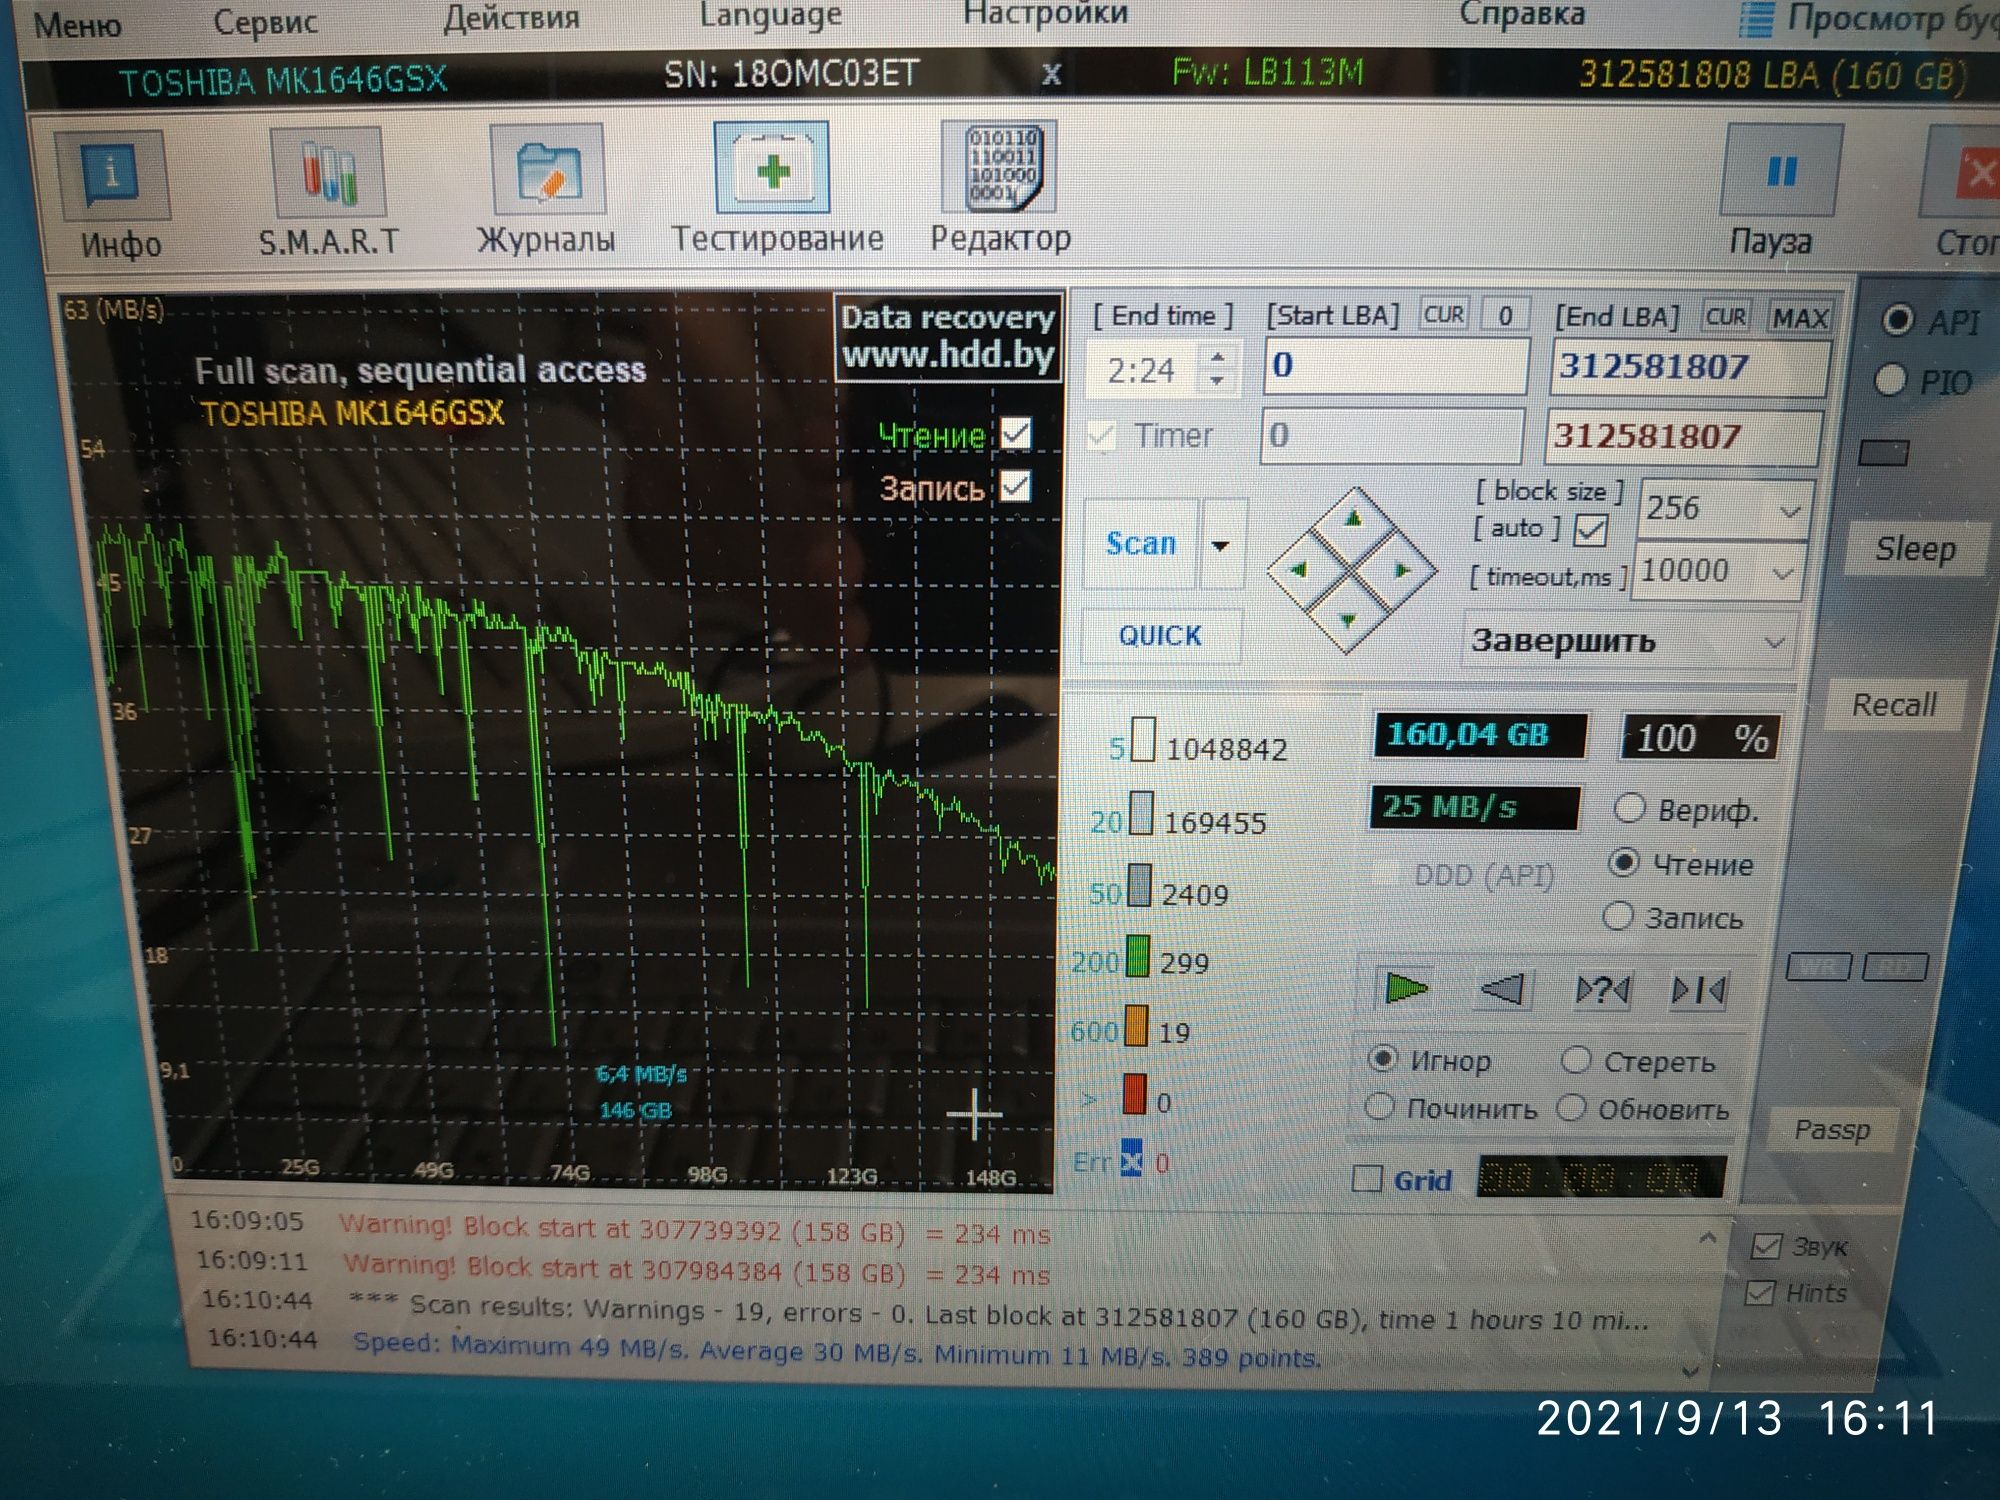Open the timeout 10000 ms dropdown

coord(1783,574)
